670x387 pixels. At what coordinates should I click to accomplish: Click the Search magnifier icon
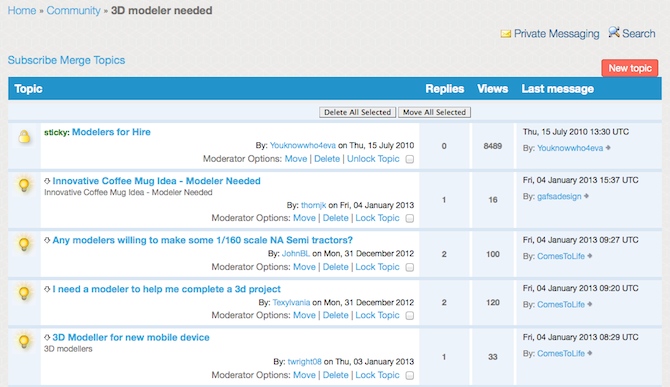[x=614, y=32]
